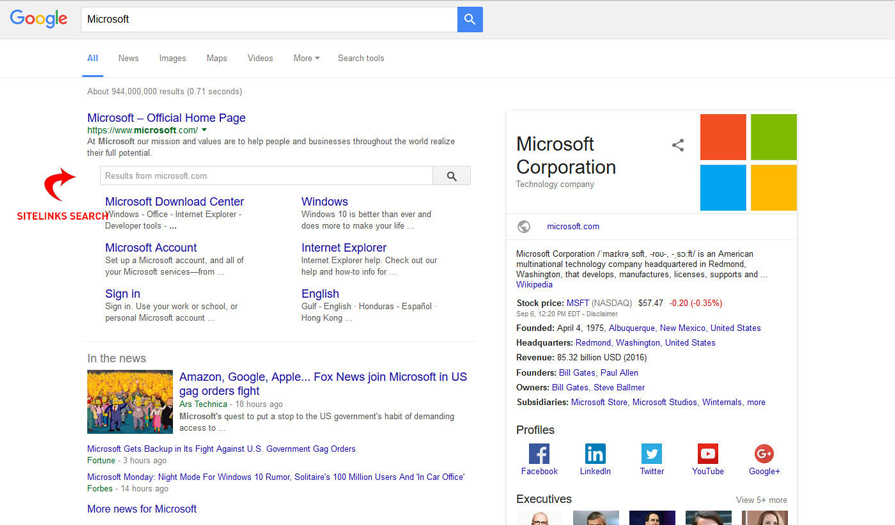Click the blue search magnifier button

point(470,19)
